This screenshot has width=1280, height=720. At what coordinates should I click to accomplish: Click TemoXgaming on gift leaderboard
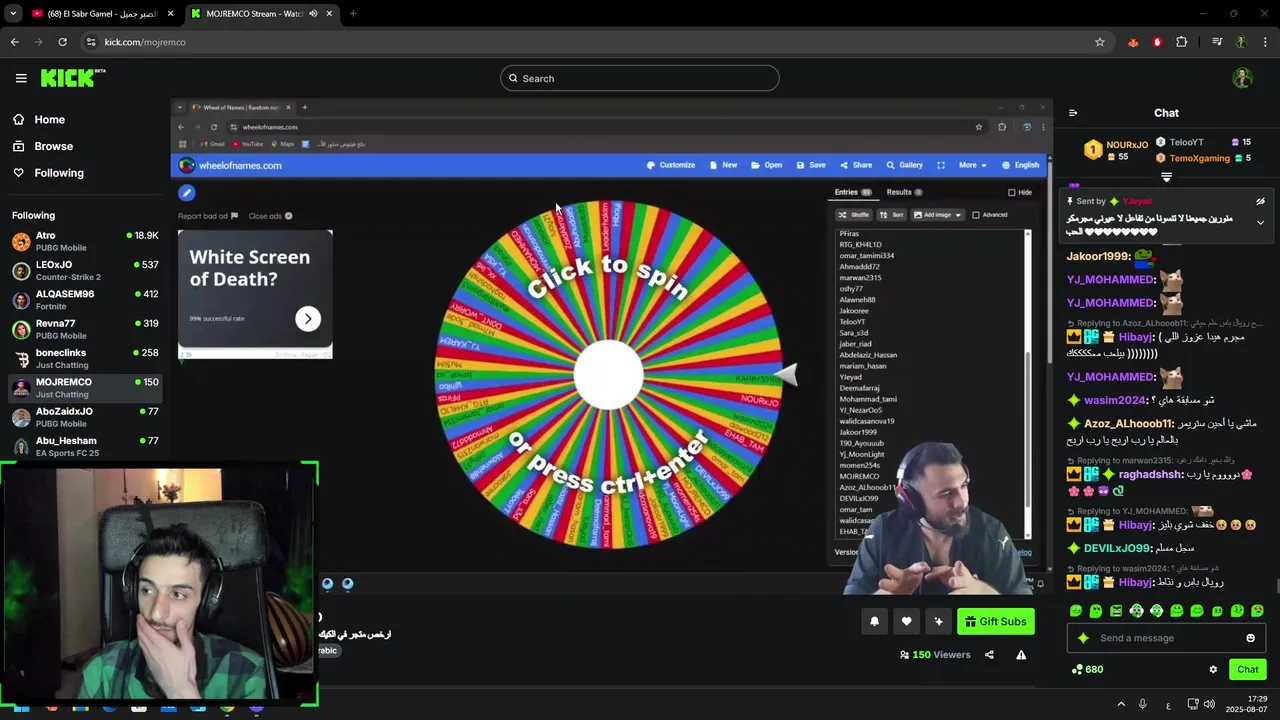pyautogui.click(x=1199, y=158)
